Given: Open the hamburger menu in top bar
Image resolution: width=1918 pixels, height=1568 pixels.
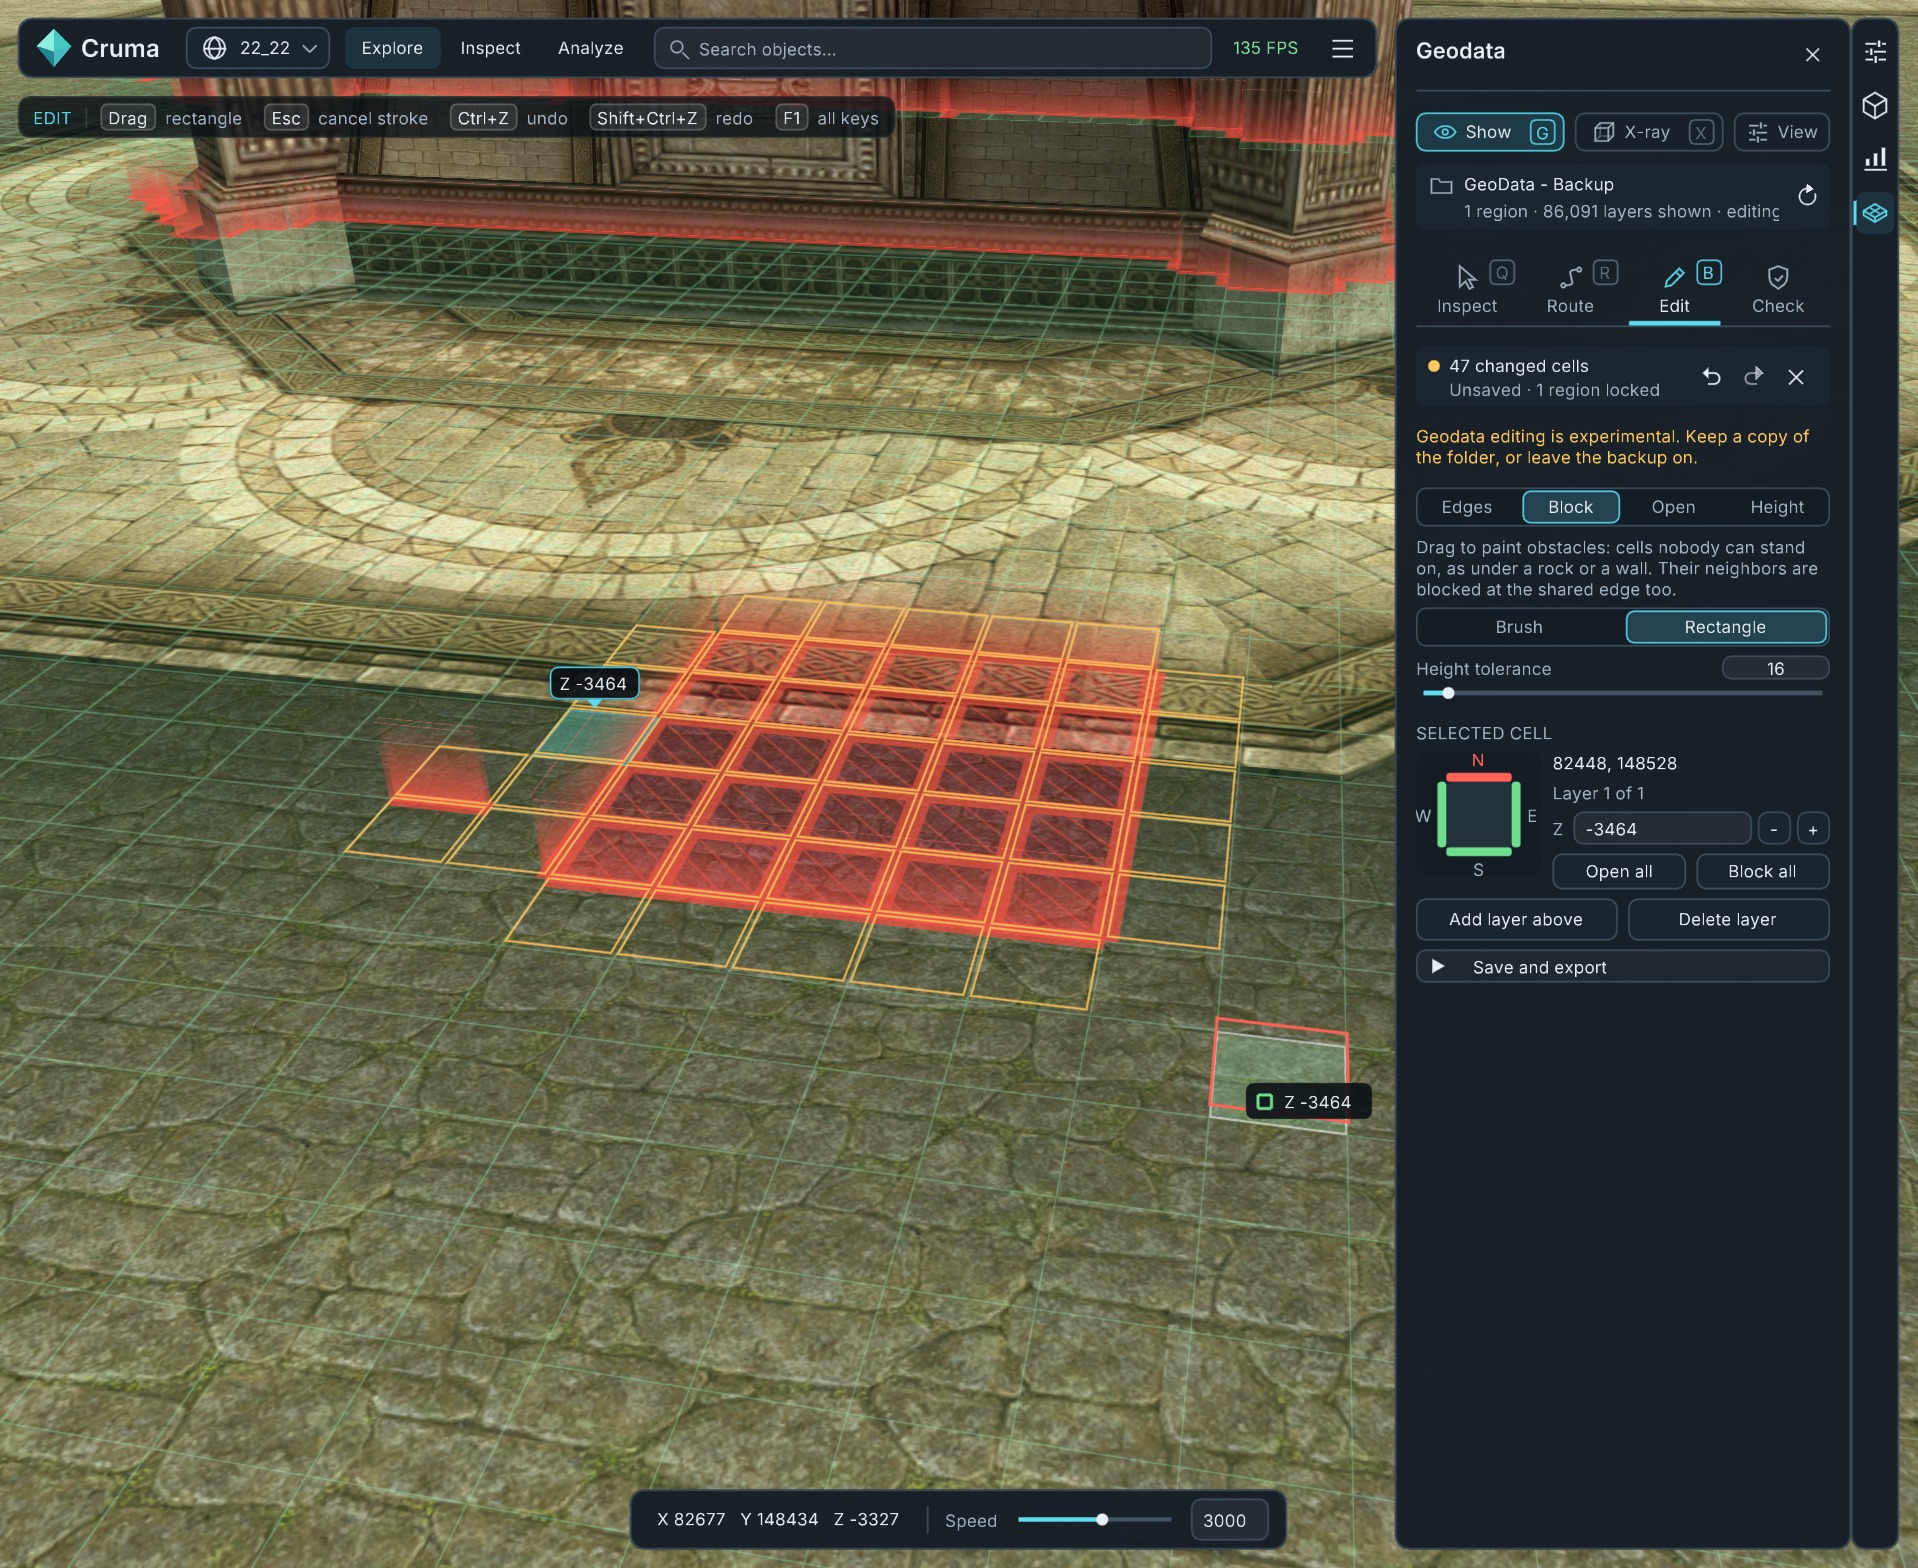Looking at the screenshot, I should pos(1342,48).
